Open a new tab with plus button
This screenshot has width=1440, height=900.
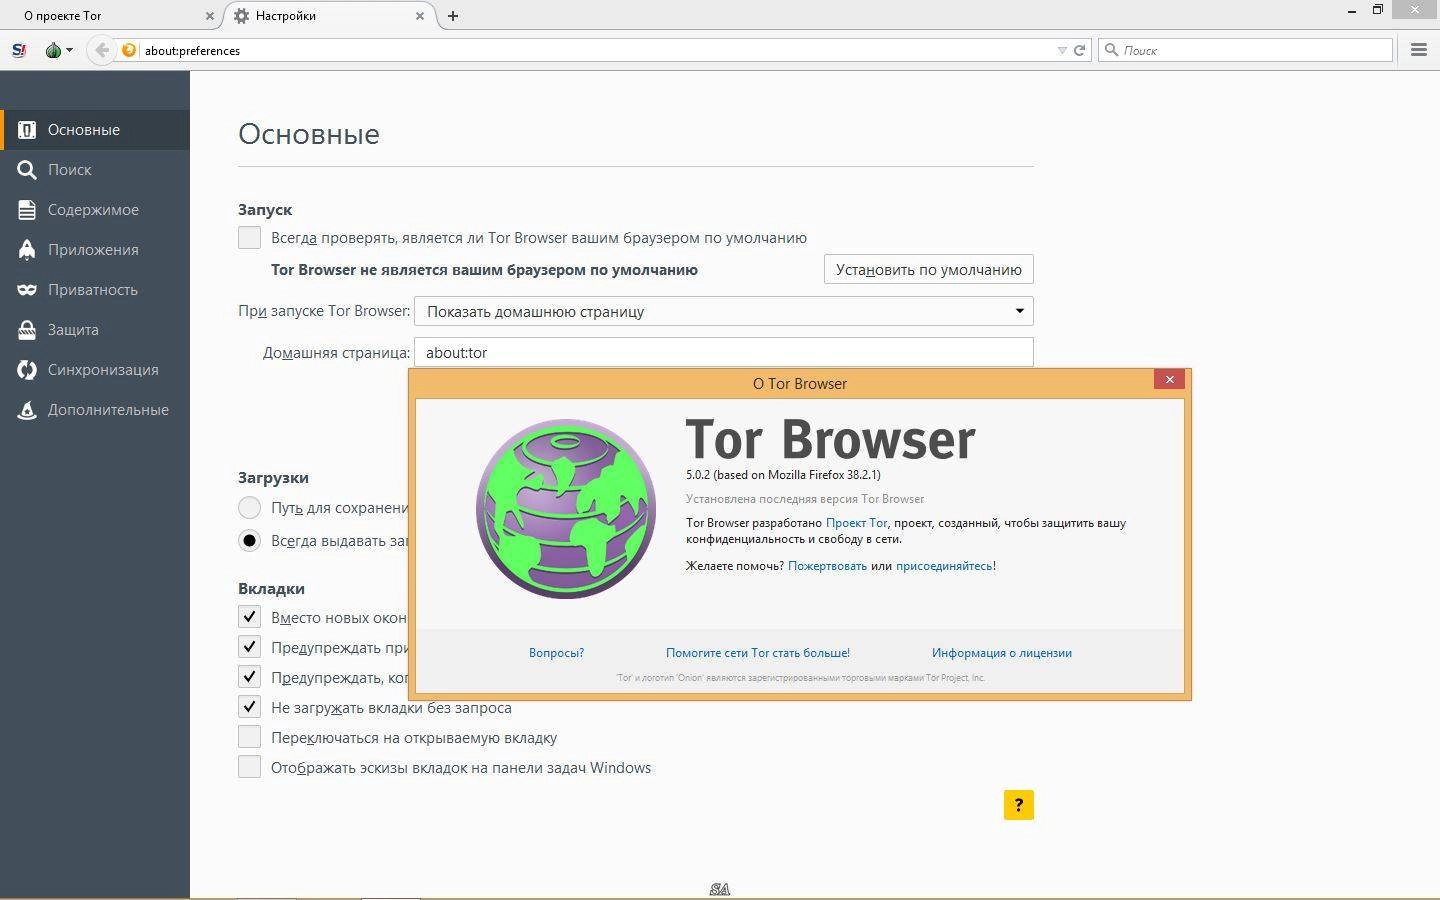click(453, 16)
